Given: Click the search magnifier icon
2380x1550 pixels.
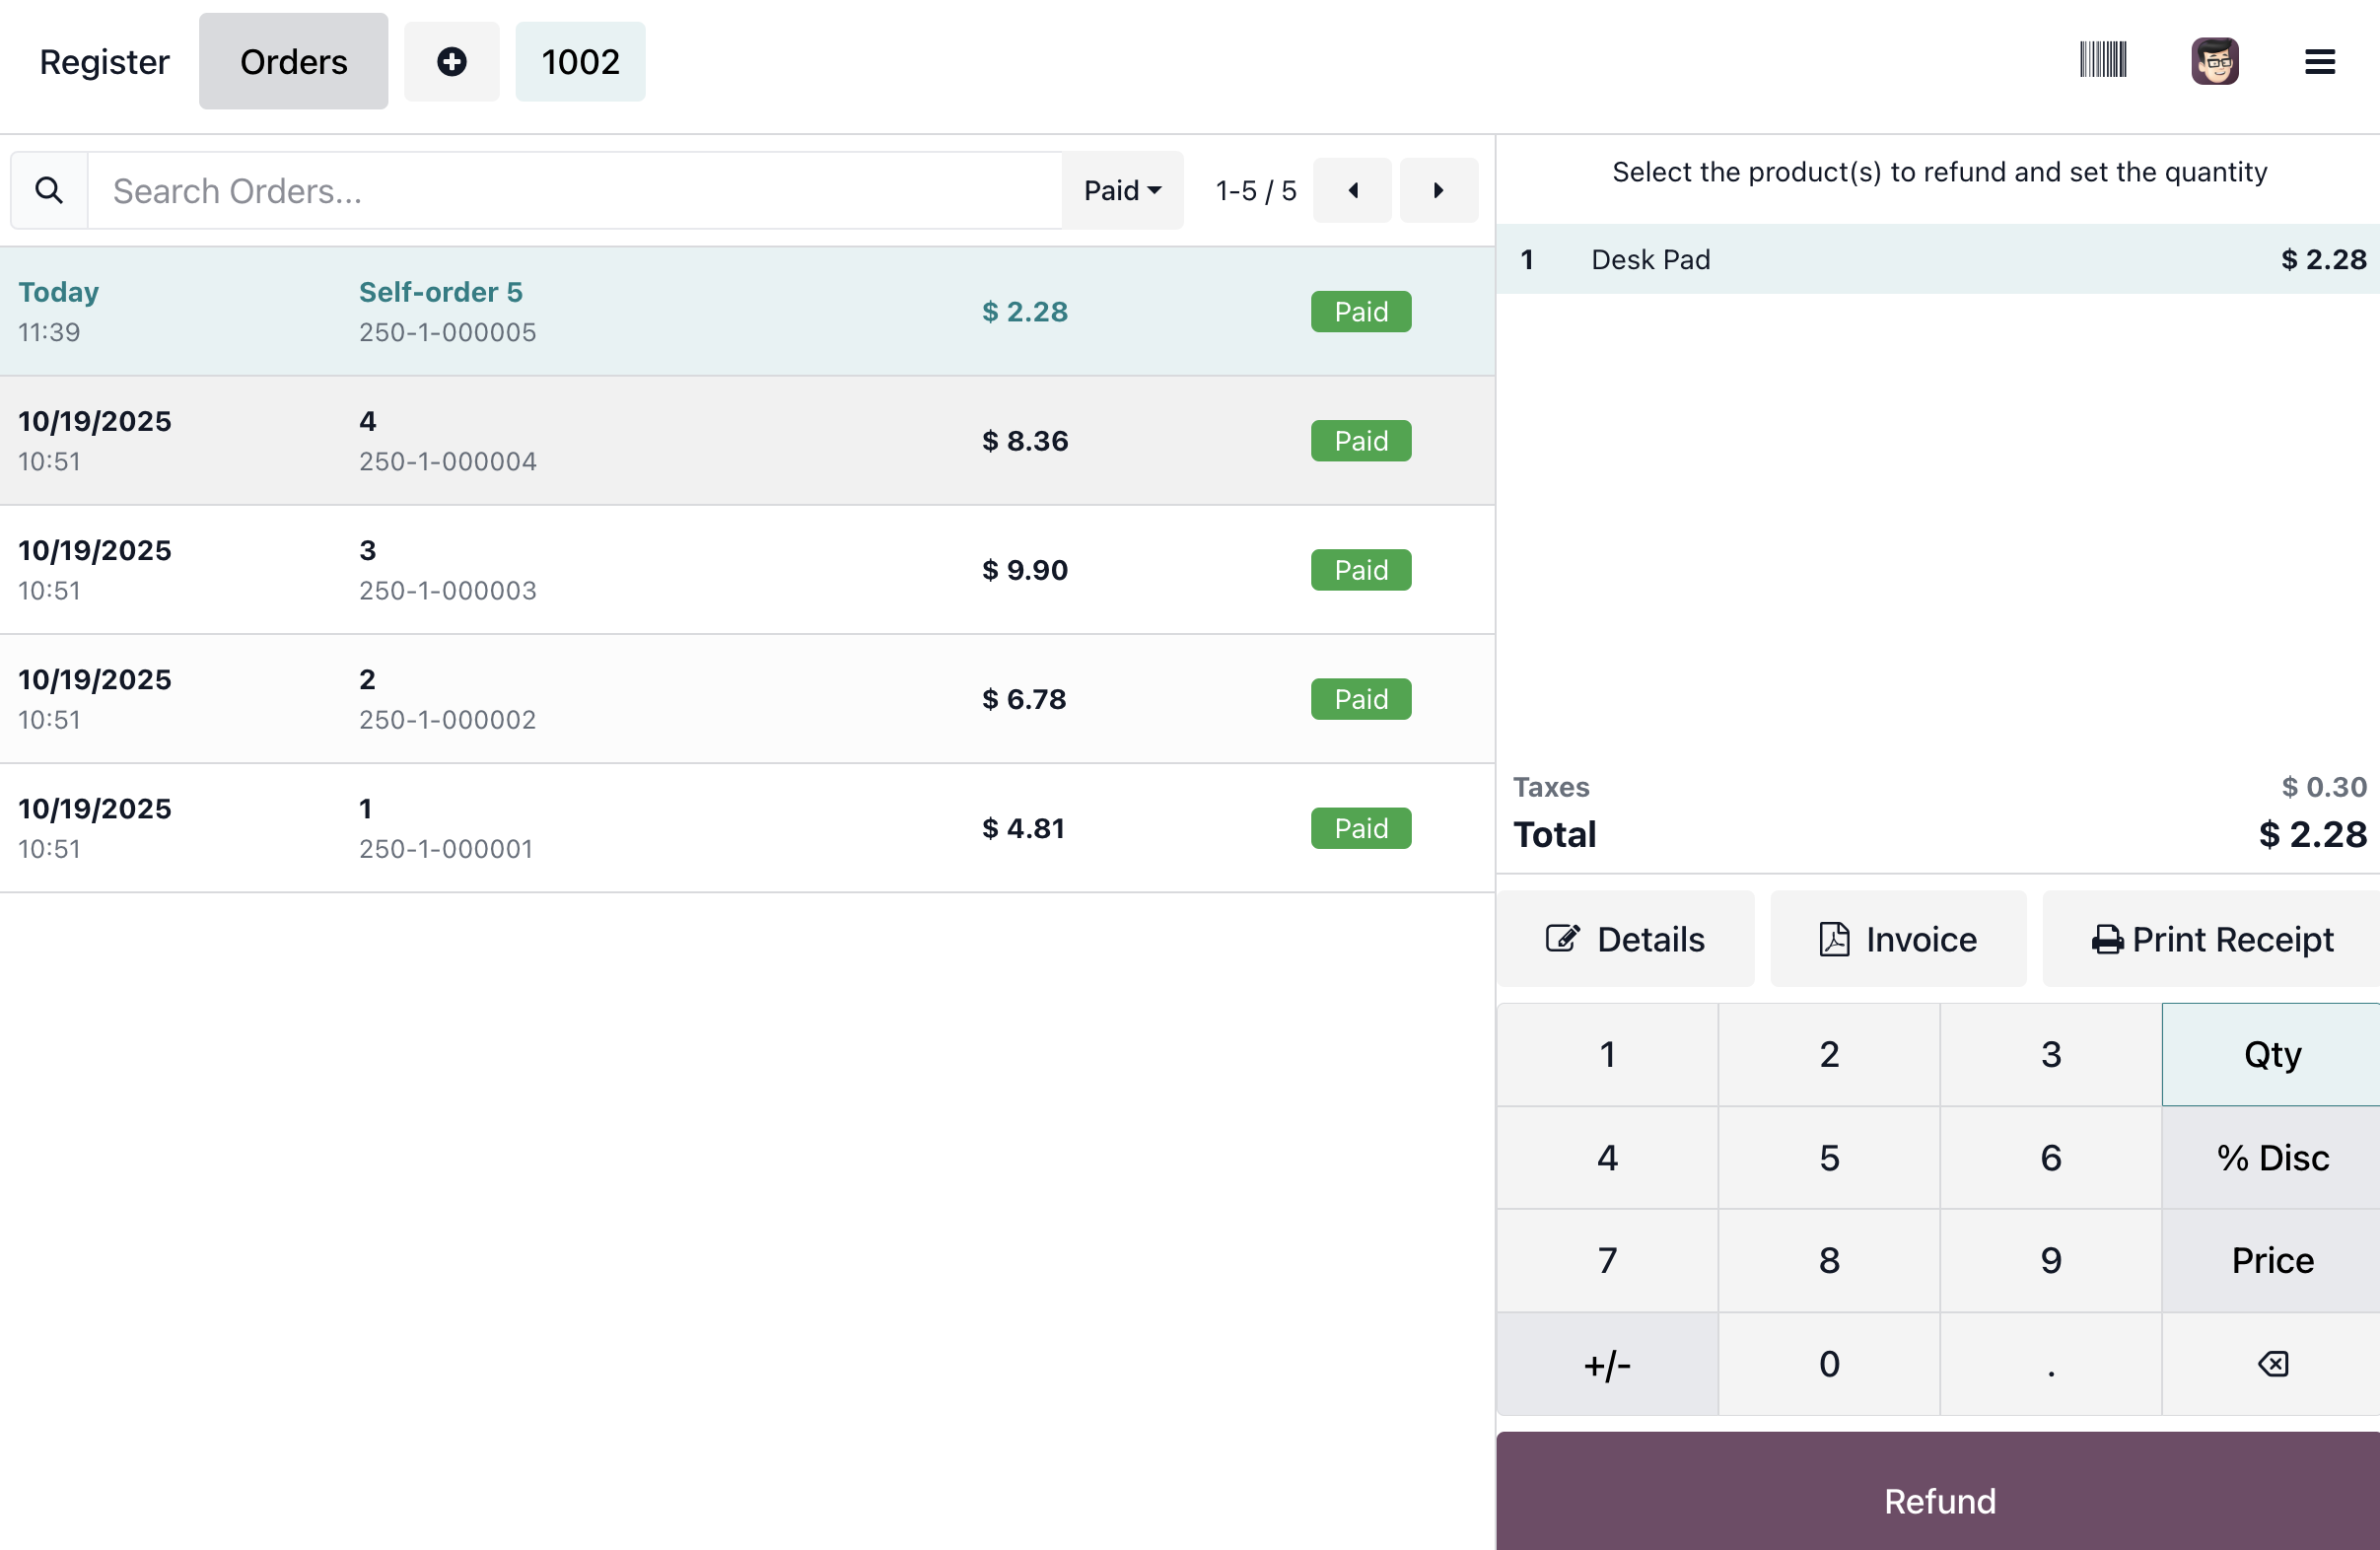Looking at the screenshot, I should coord(49,190).
